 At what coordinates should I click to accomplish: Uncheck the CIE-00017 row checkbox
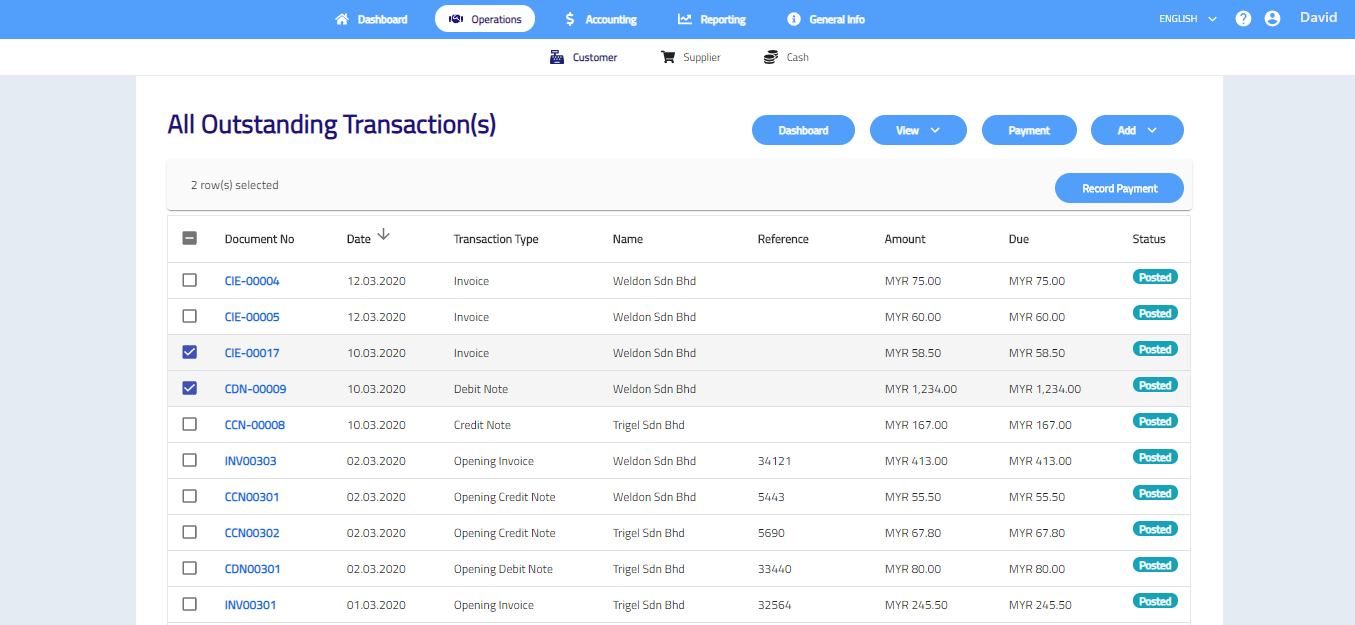pyautogui.click(x=190, y=352)
